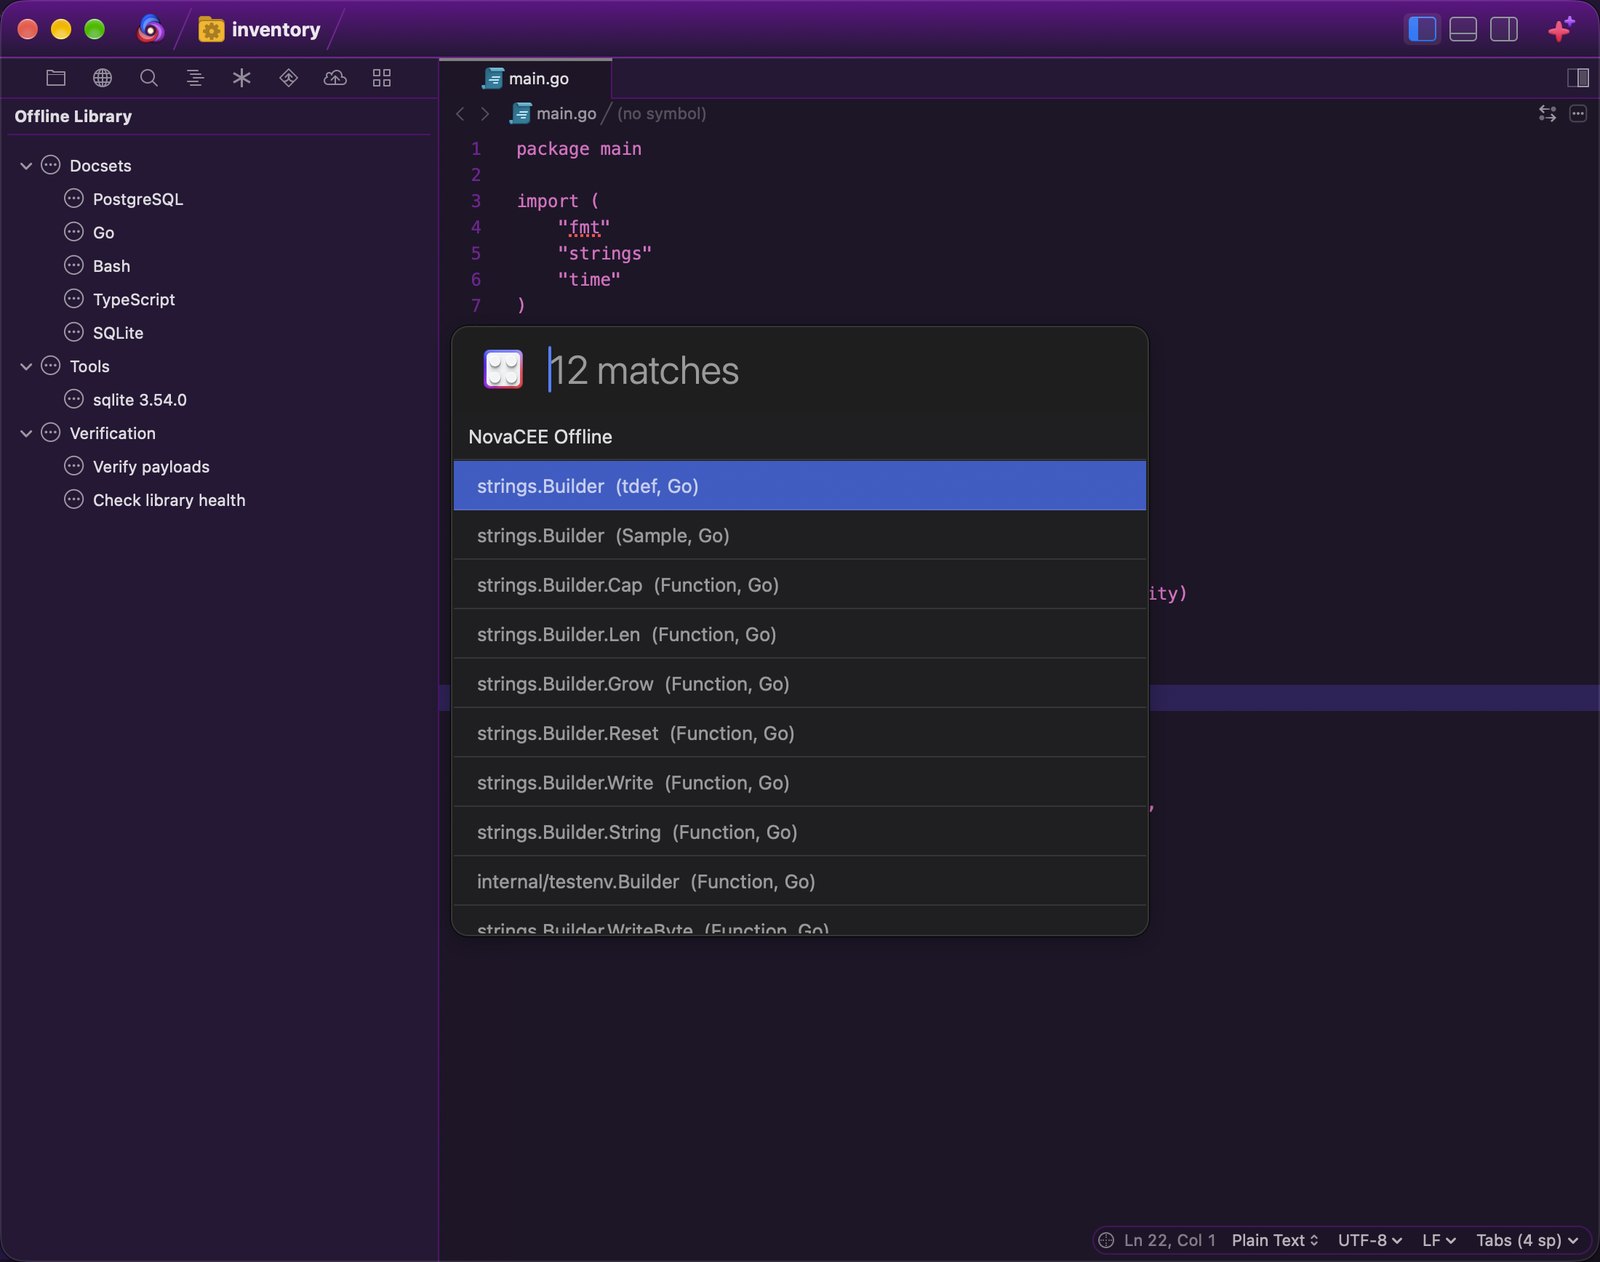This screenshot has width=1600, height=1262.
Task: Open the compare/swap arrows icon in path bar
Action: click(x=1547, y=114)
